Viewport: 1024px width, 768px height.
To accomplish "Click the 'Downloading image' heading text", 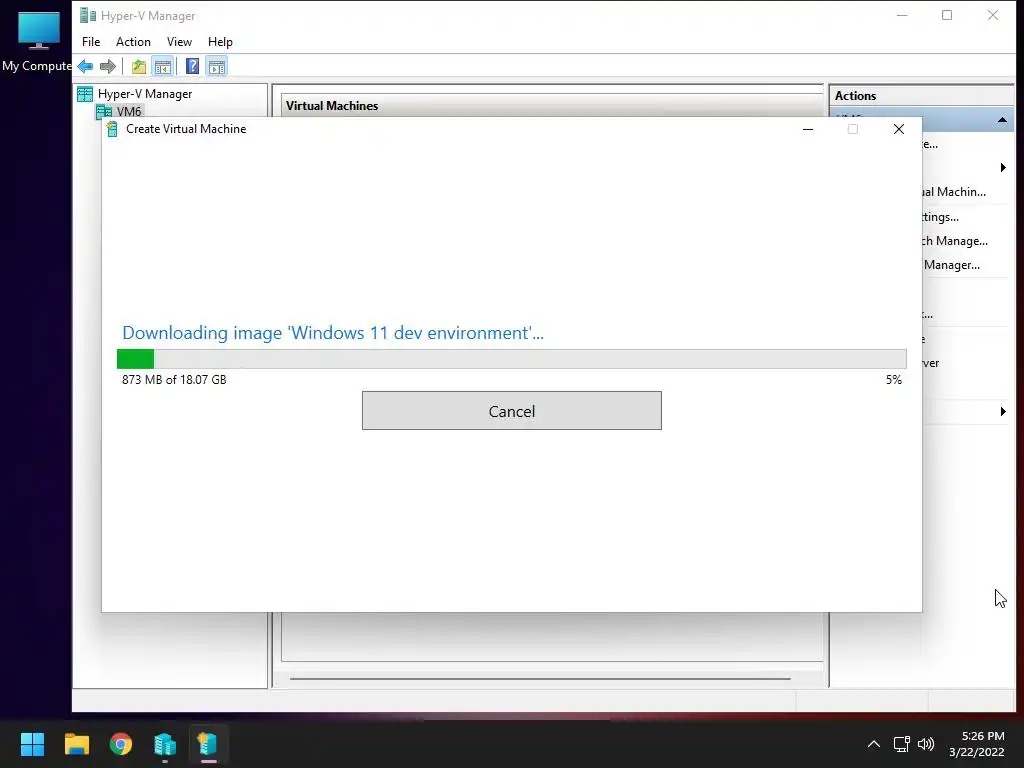I will pos(332,333).
